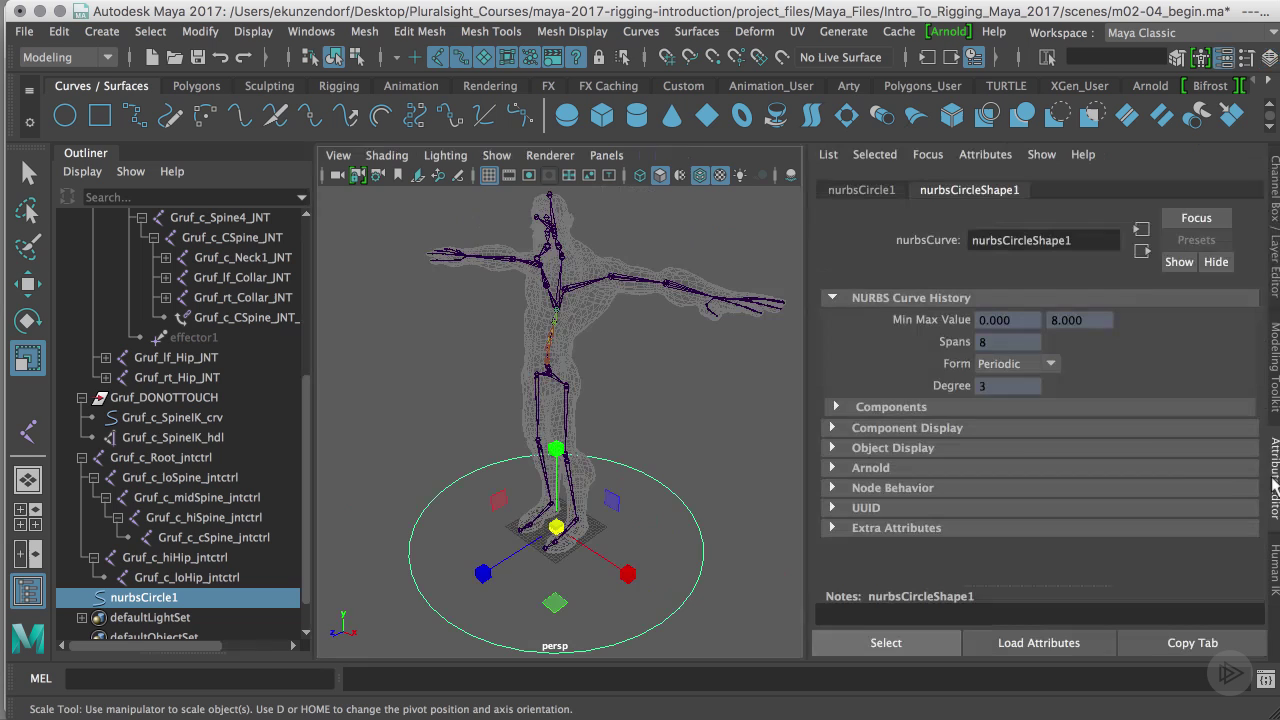The width and height of the screenshot is (1280, 720).
Task: Create a NURBS torus from shelf
Action: 742,116
